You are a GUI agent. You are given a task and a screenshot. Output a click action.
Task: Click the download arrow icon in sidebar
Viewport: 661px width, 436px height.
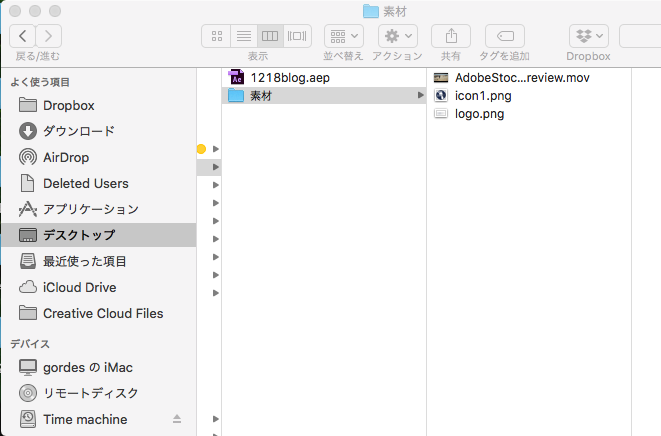(x=28, y=131)
